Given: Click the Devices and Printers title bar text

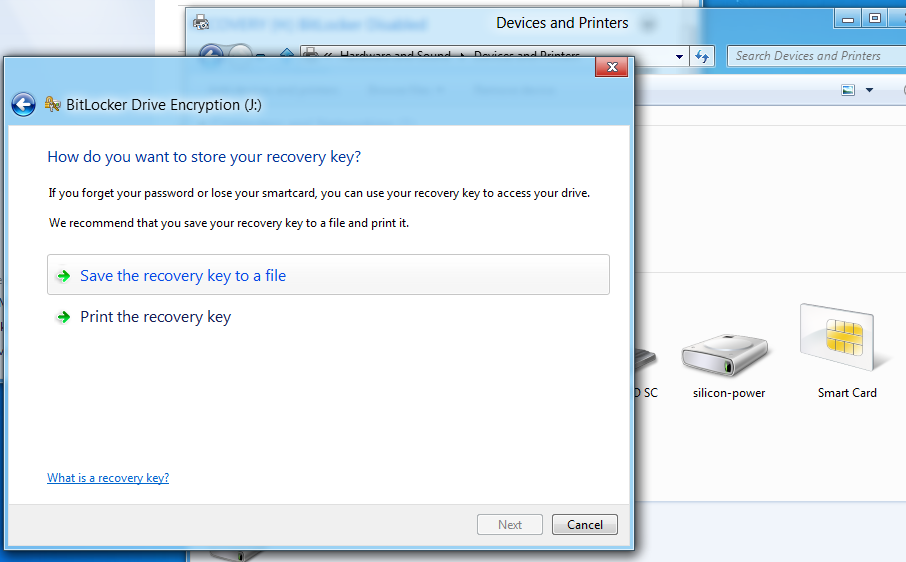Looking at the screenshot, I should coord(562,23).
